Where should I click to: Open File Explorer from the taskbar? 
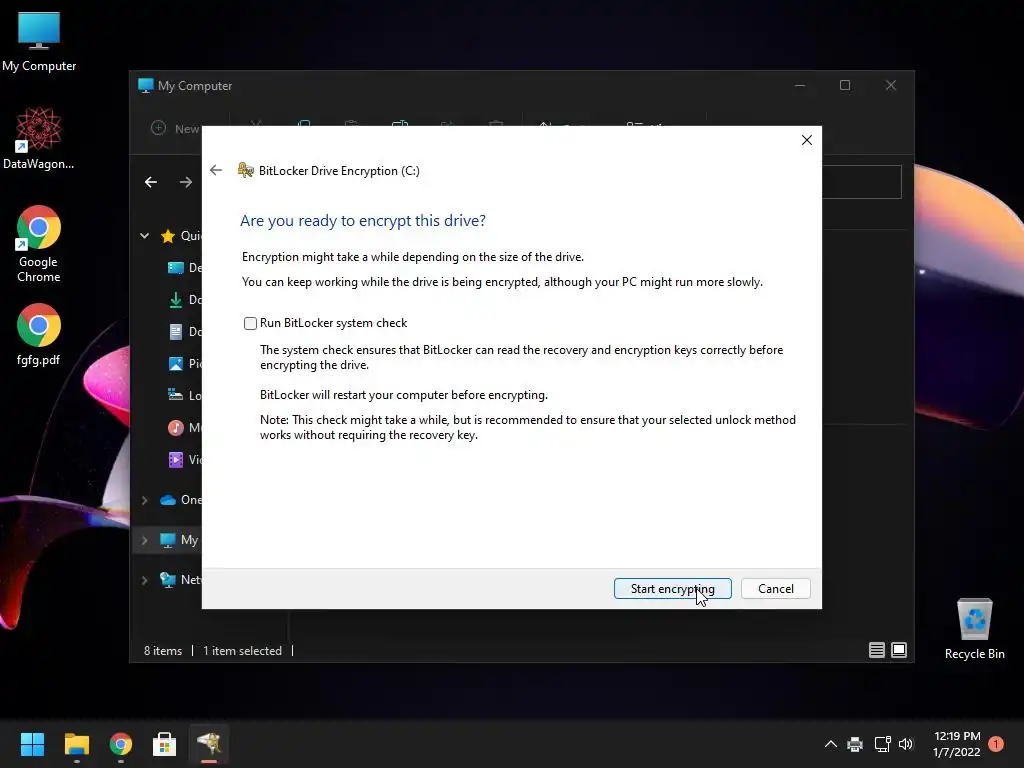(76, 744)
